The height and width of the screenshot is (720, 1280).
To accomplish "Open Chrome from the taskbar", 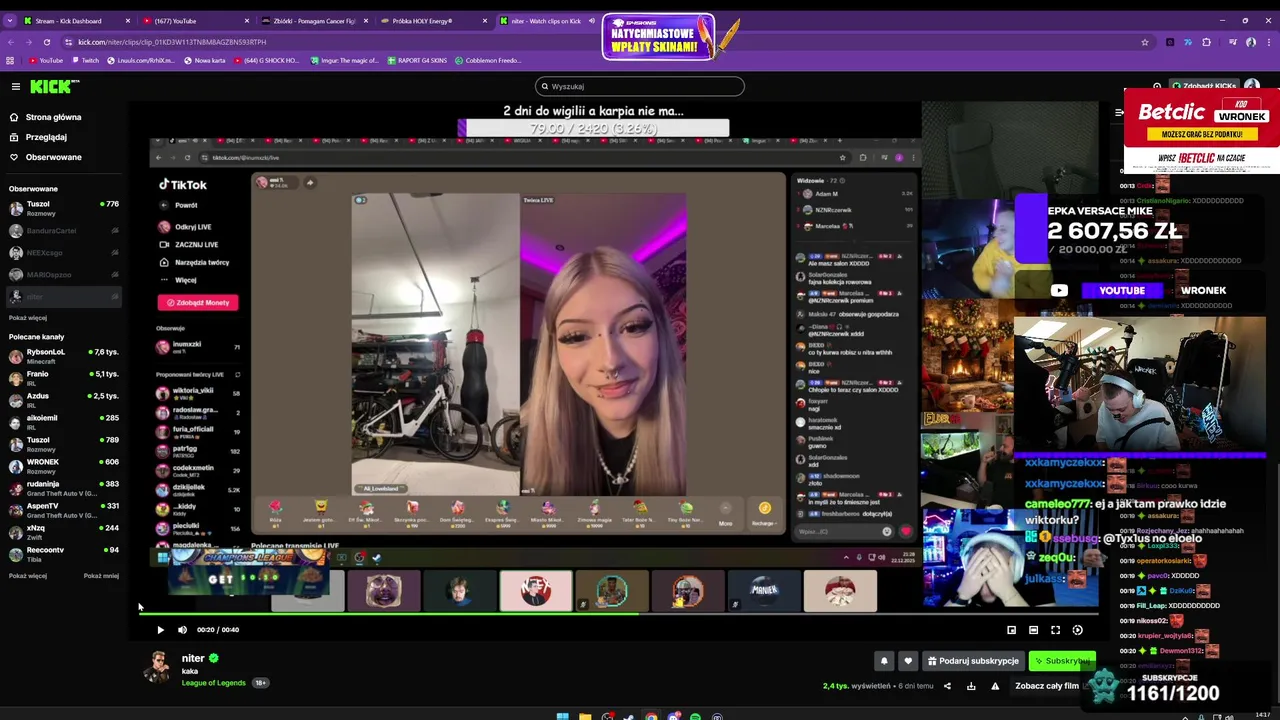I will coord(651,716).
